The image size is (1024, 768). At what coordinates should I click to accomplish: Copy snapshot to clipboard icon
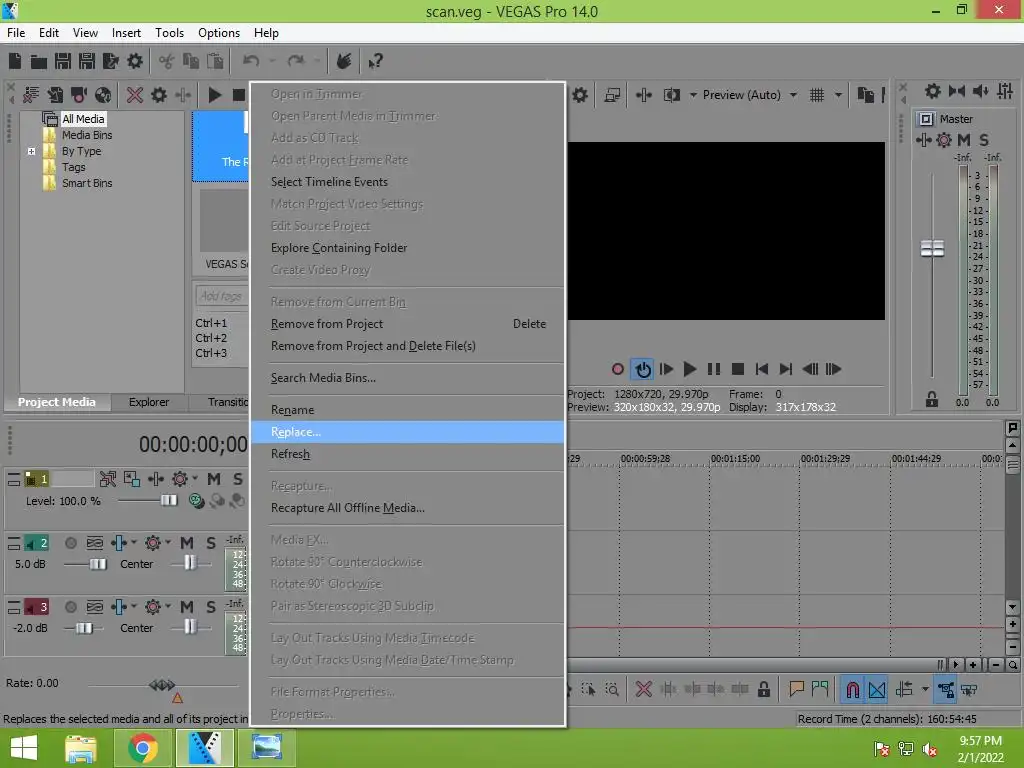(x=865, y=95)
